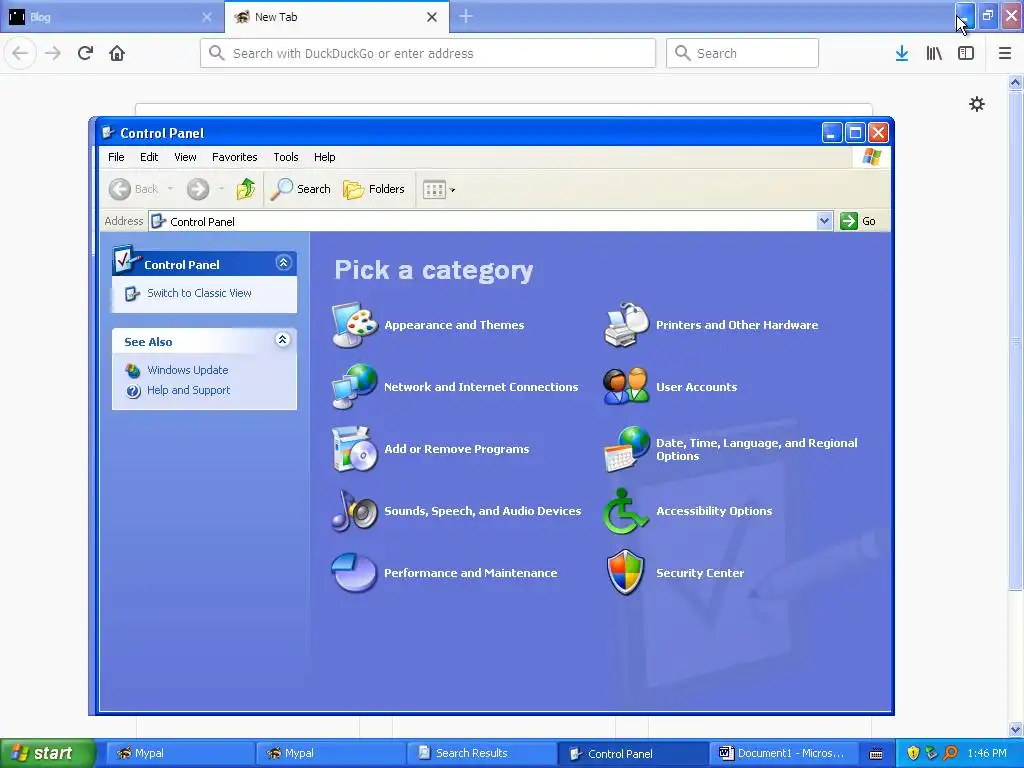Open a new browser tab with plus

(466, 16)
